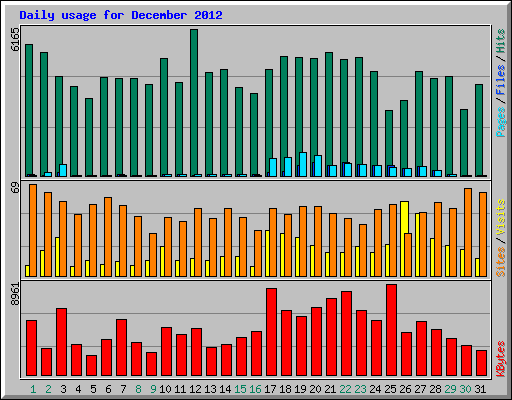This screenshot has height=400, width=512.
Task: Click the red KBytes bar for day 3
Action: (x=61, y=342)
